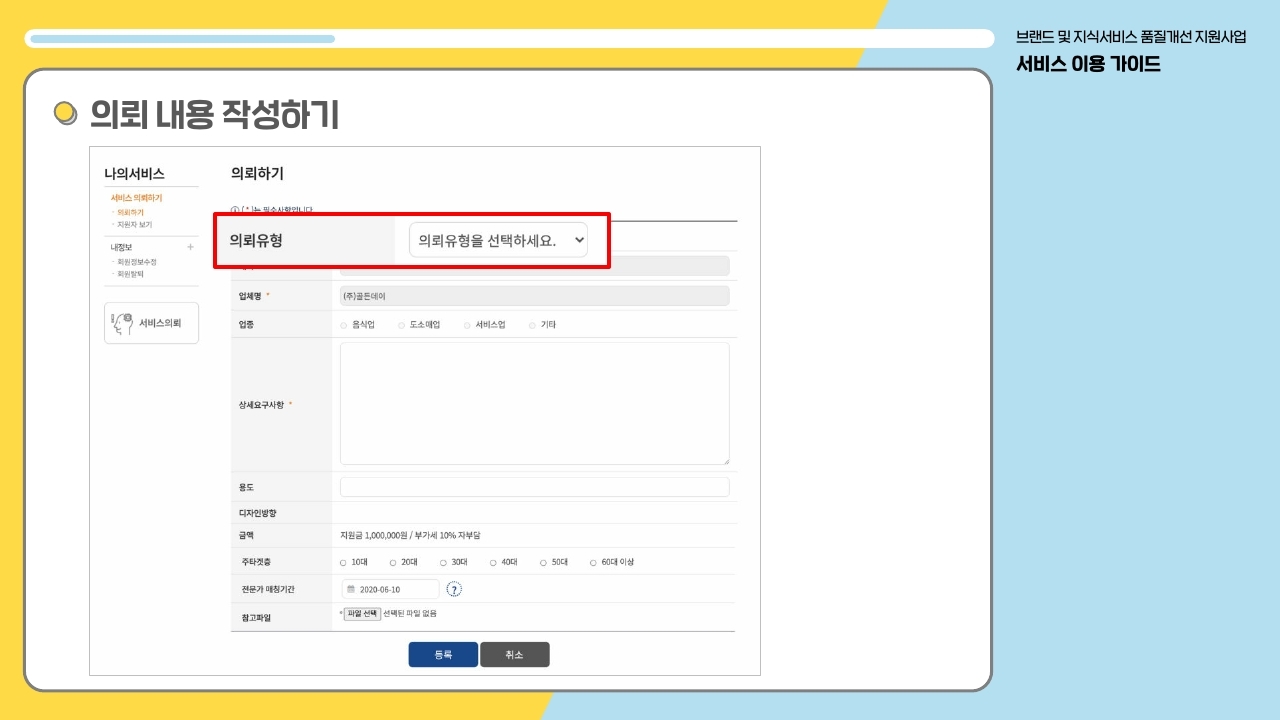This screenshot has width=1280, height=720.
Task: Open 지원자 보기 sidebar item
Action: coord(134,224)
